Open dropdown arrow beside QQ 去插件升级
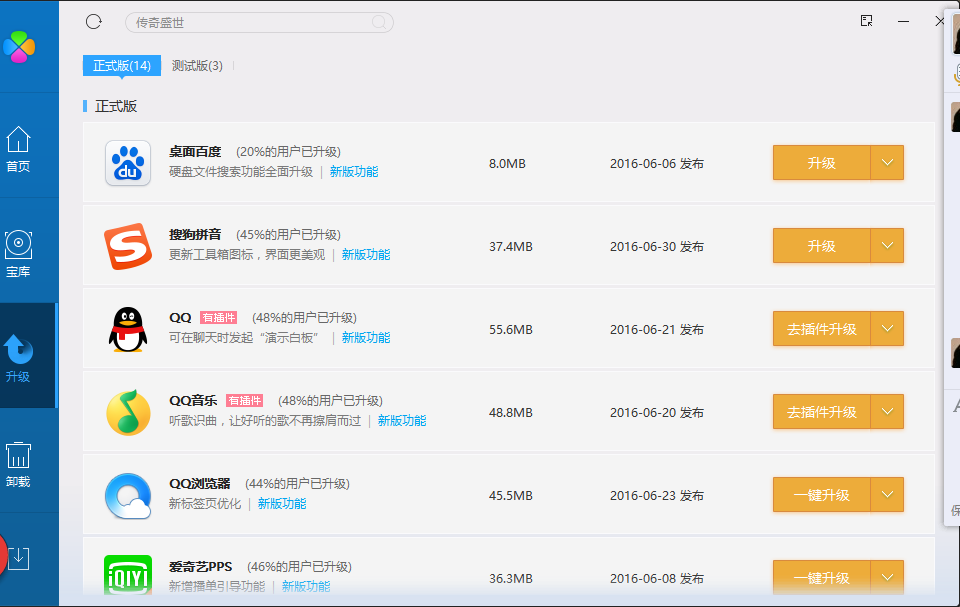 pos(887,329)
